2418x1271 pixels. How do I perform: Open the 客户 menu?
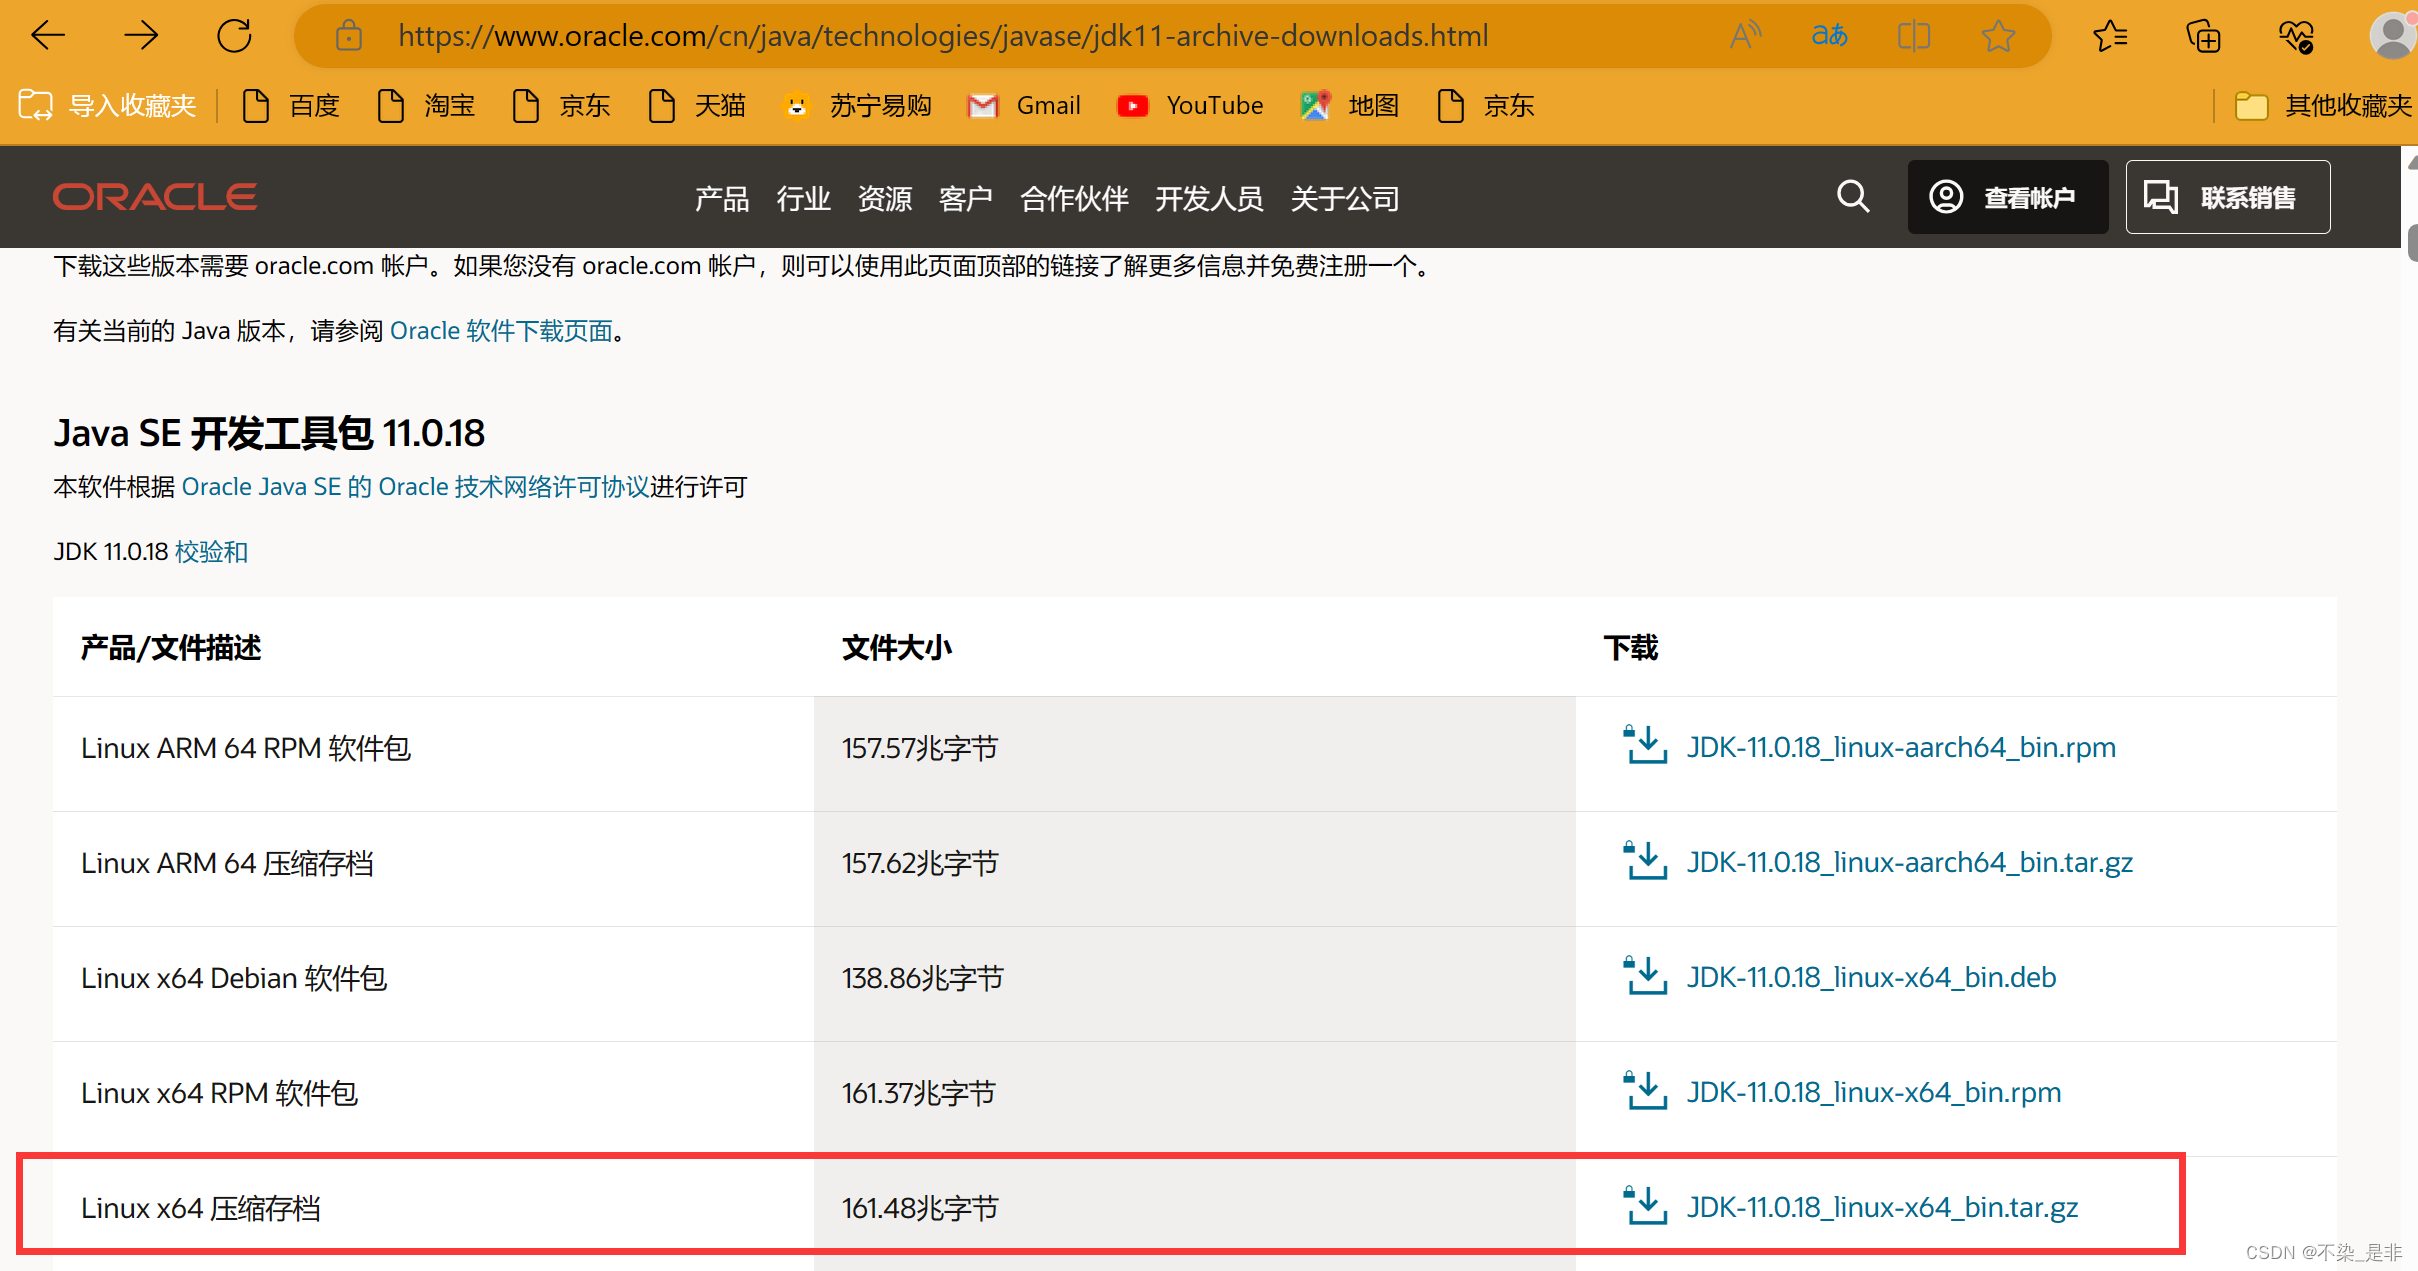point(966,198)
